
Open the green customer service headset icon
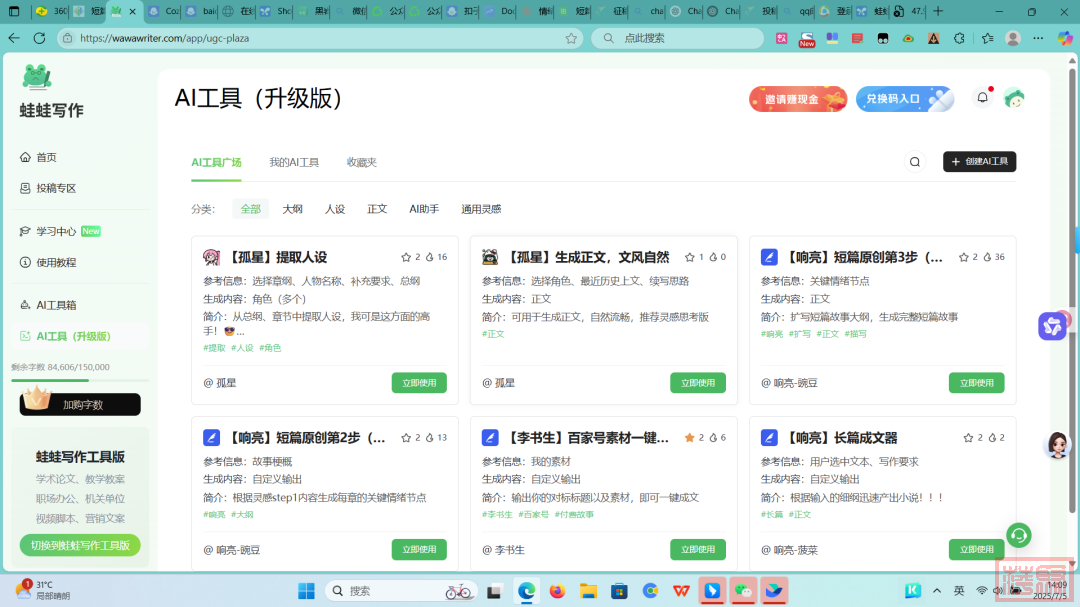click(x=1018, y=535)
